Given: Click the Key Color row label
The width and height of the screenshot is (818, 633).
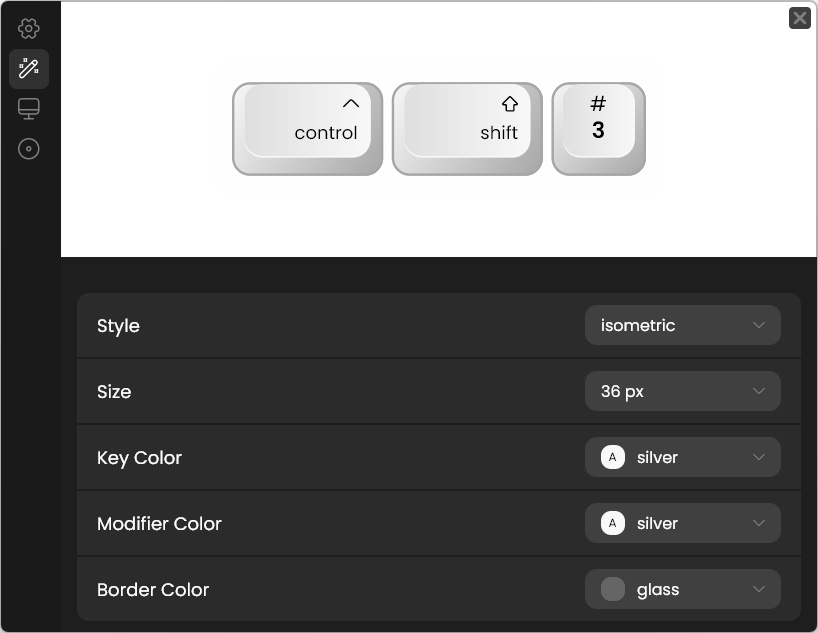Looking at the screenshot, I should (139, 457).
